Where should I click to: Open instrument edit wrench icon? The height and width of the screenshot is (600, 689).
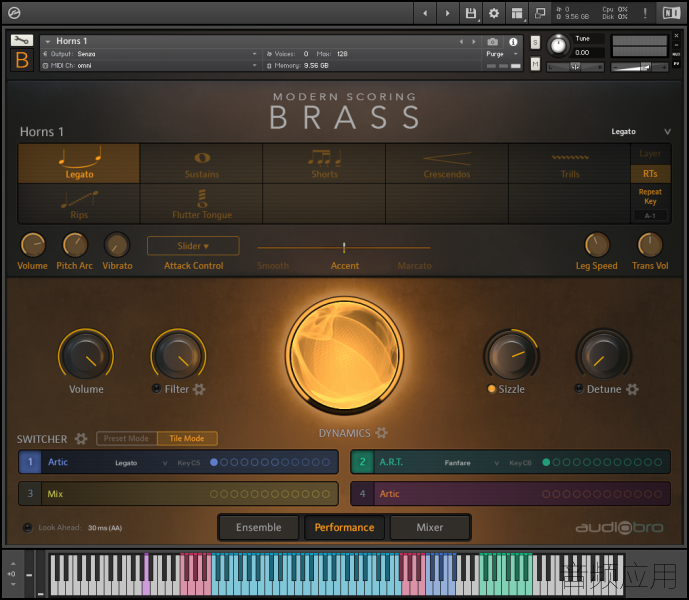pyautogui.click(x=22, y=41)
